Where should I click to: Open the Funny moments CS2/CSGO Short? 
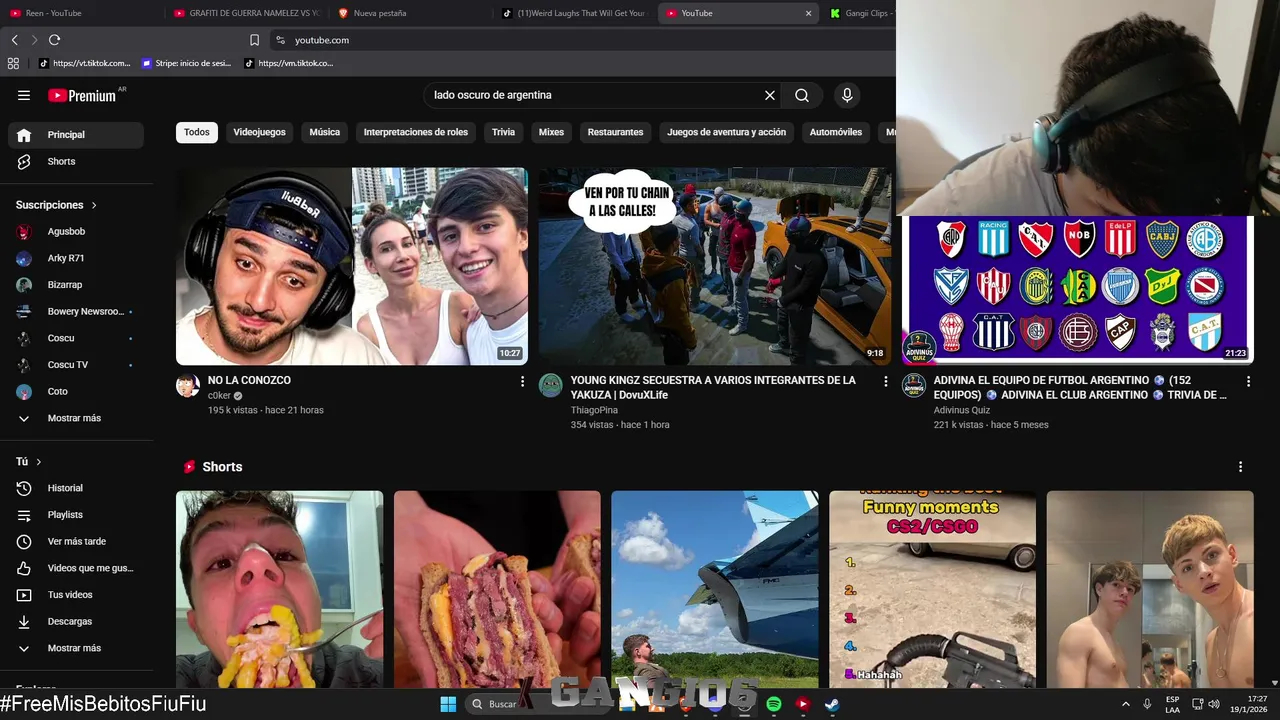click(x=932, y=589)
